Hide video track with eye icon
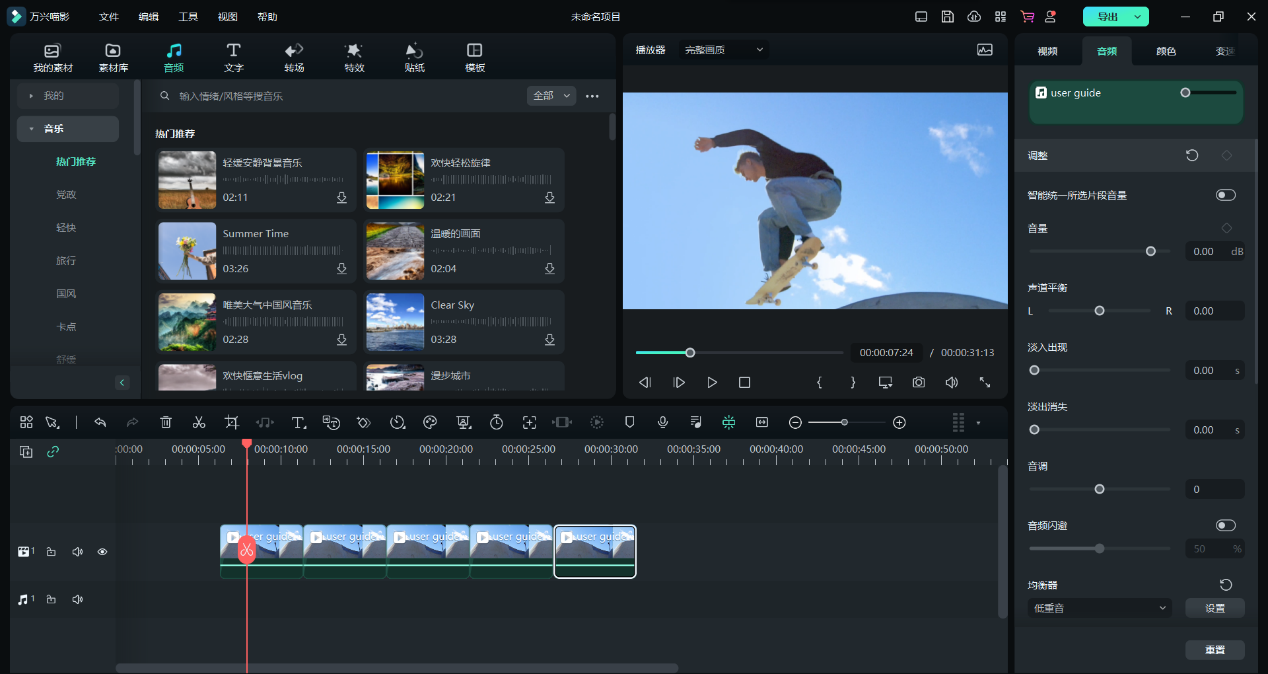 (102, 552)
